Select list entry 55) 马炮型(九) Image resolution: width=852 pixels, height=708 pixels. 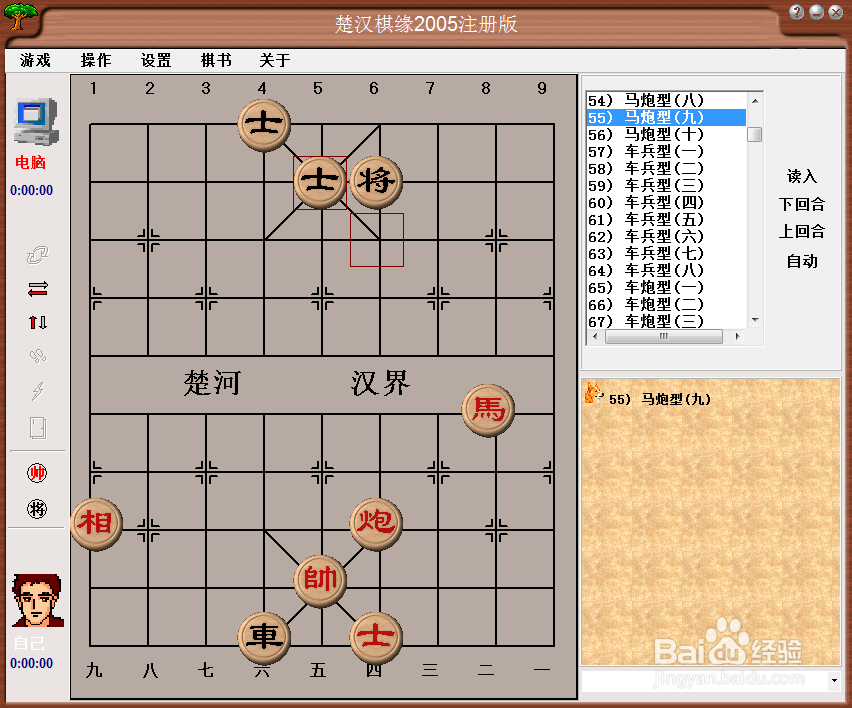click(x=667, y=117)
